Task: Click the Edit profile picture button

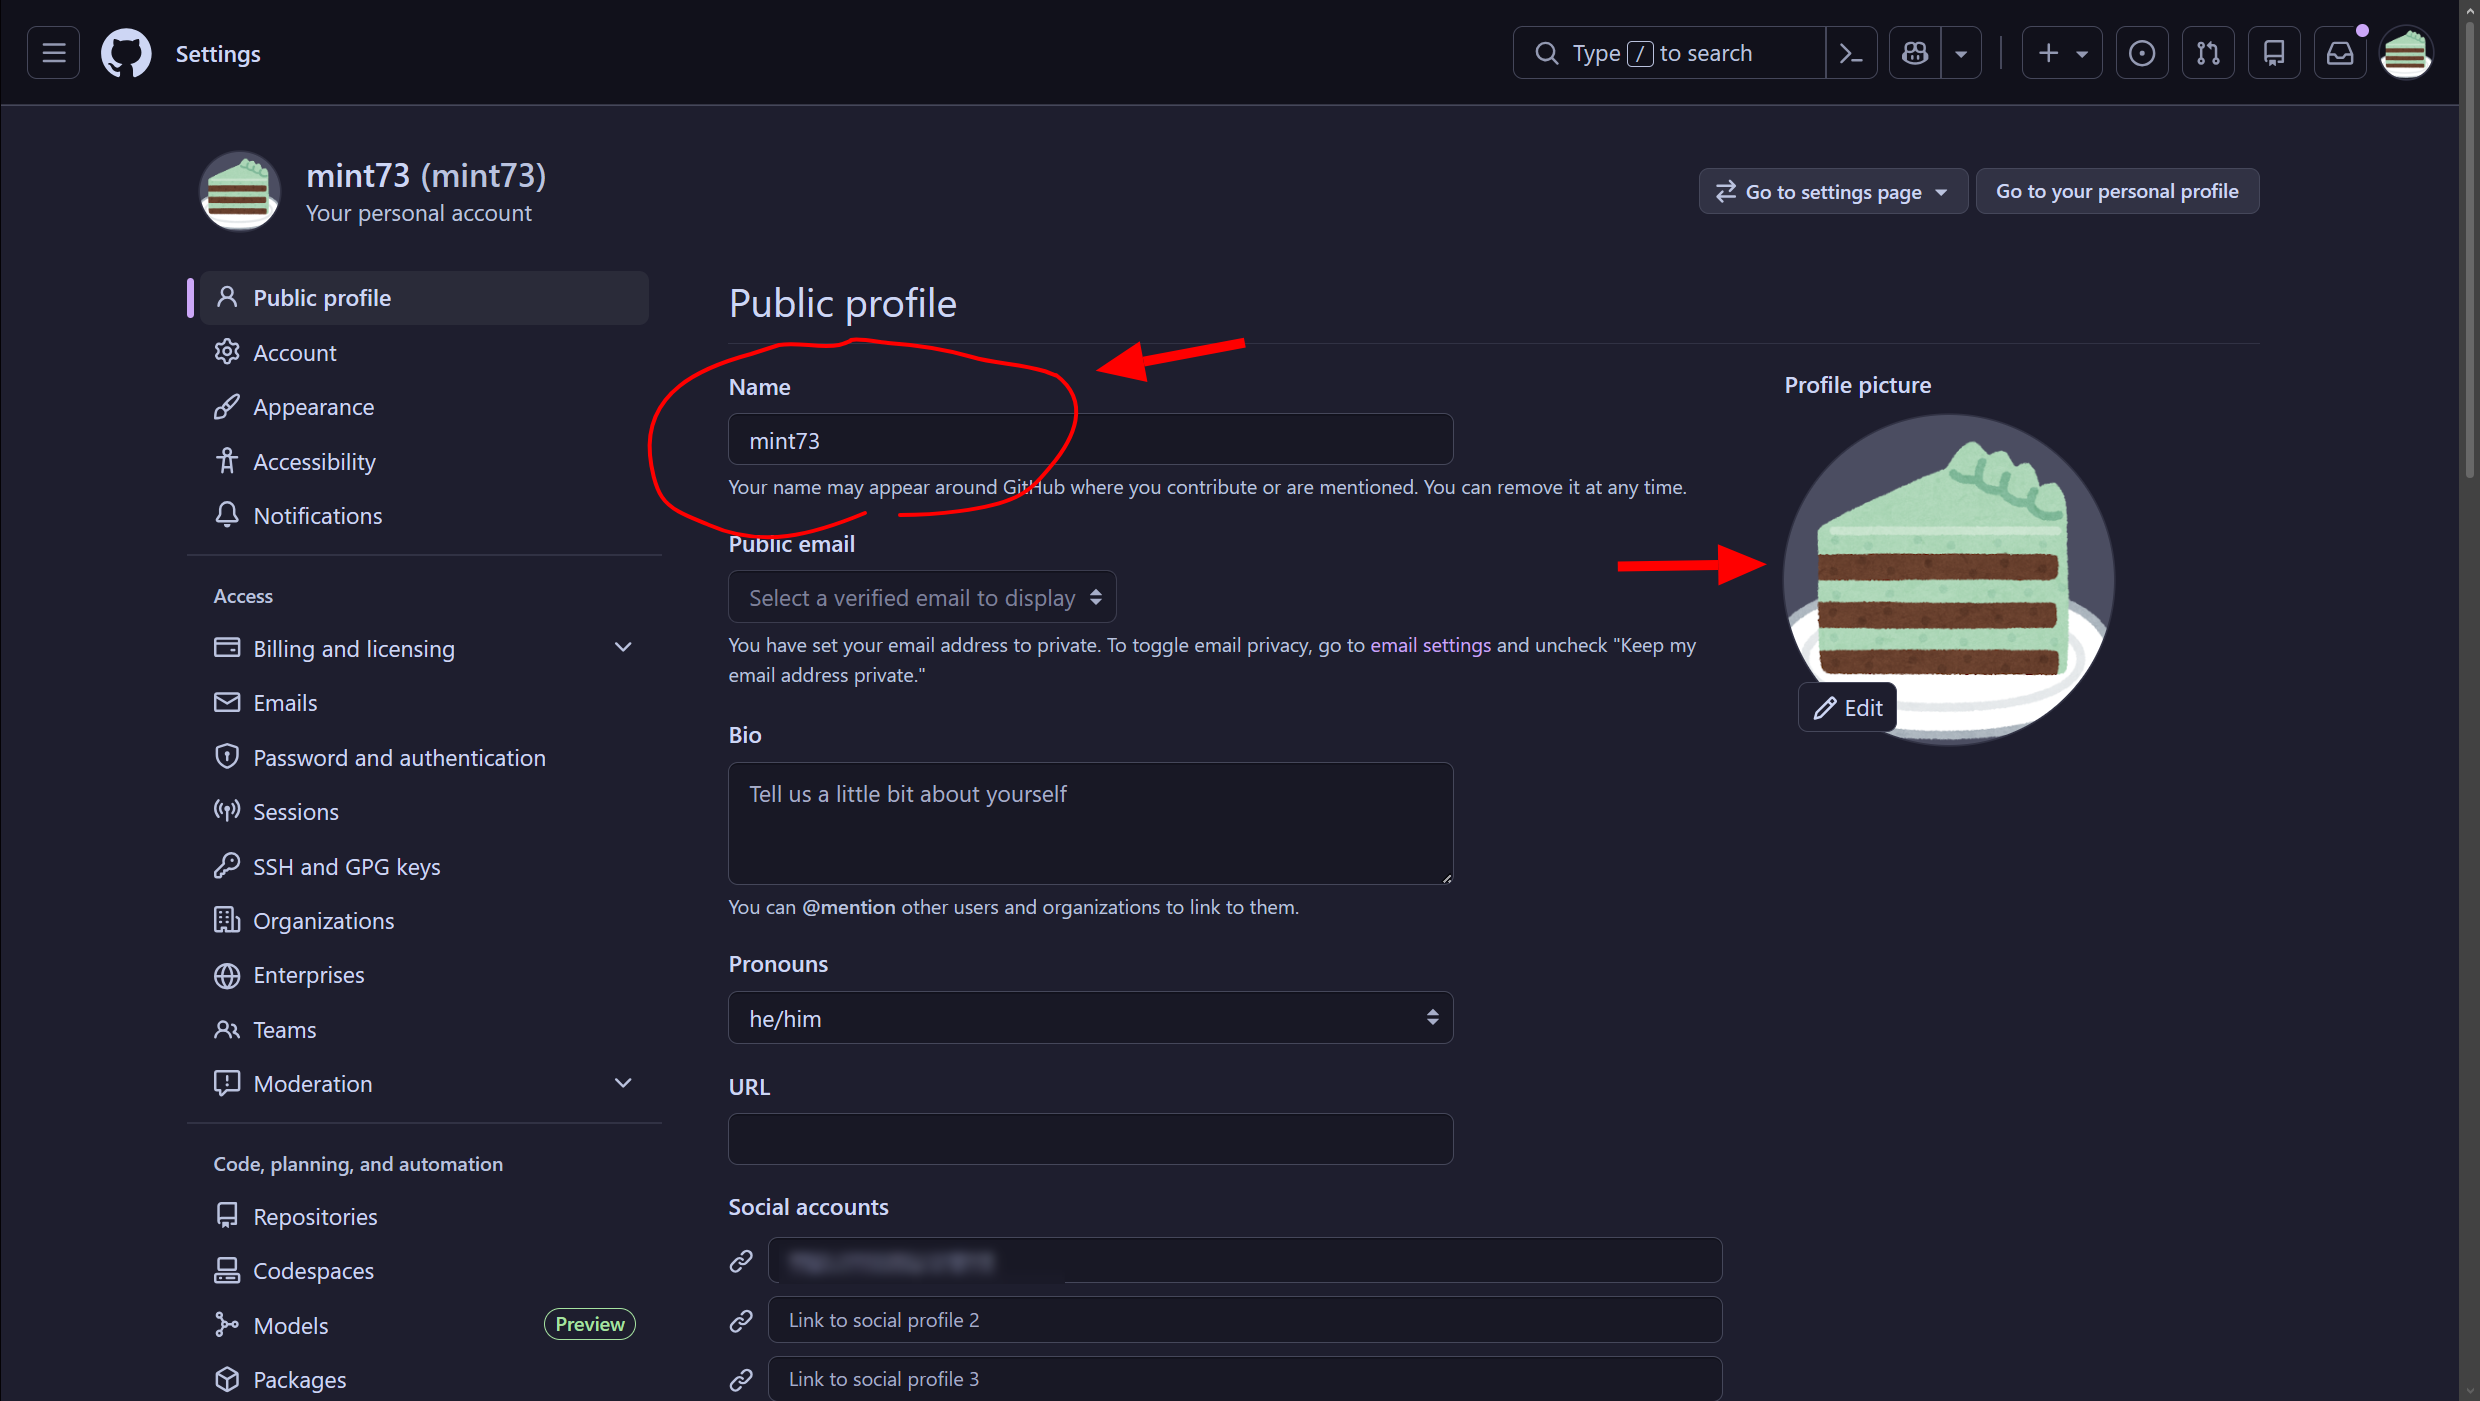Action: point(1848,708)
